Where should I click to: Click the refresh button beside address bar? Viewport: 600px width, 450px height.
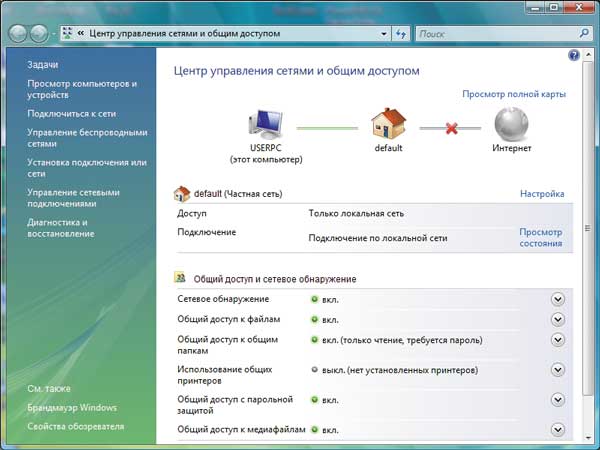[401, 34]
